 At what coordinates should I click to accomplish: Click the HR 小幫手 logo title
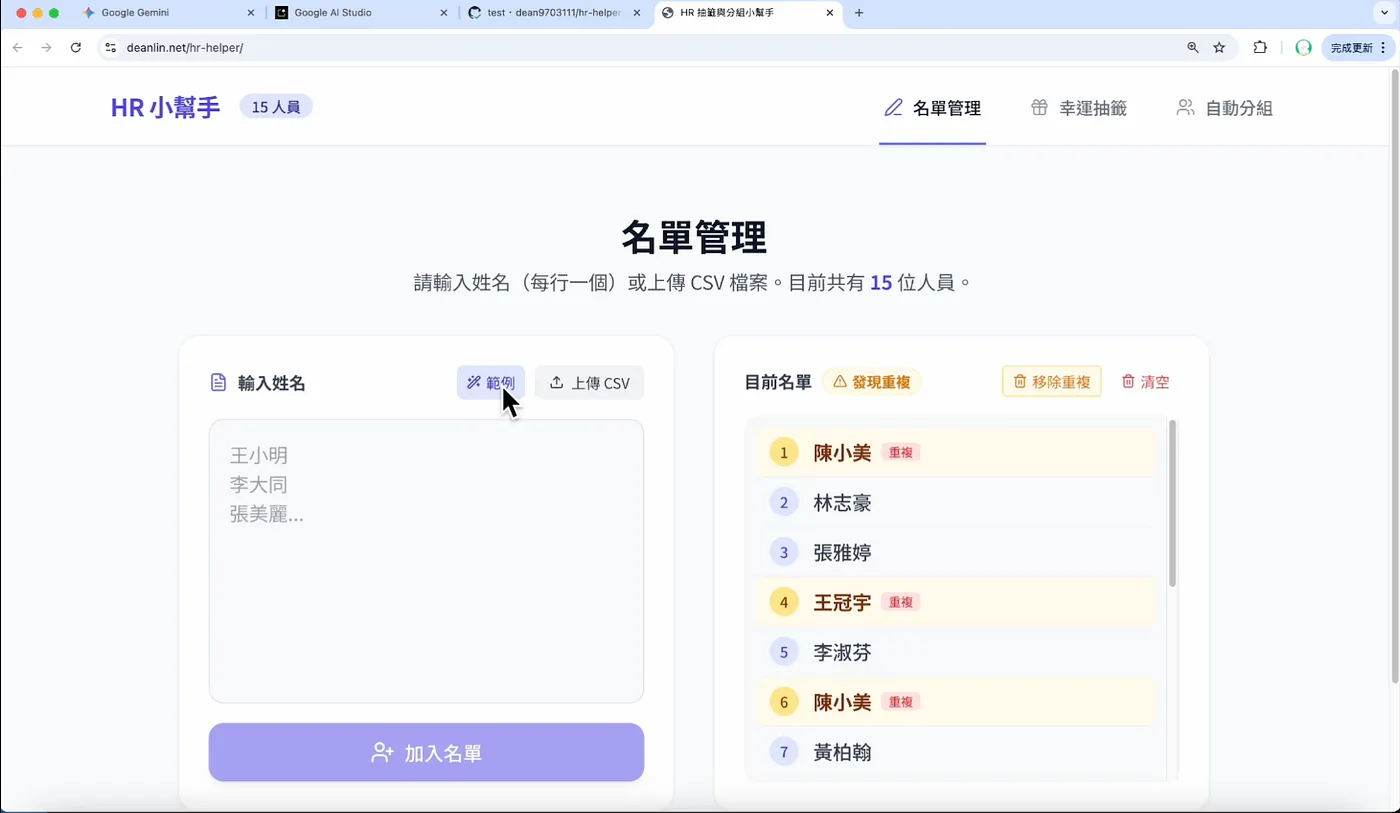165,107
